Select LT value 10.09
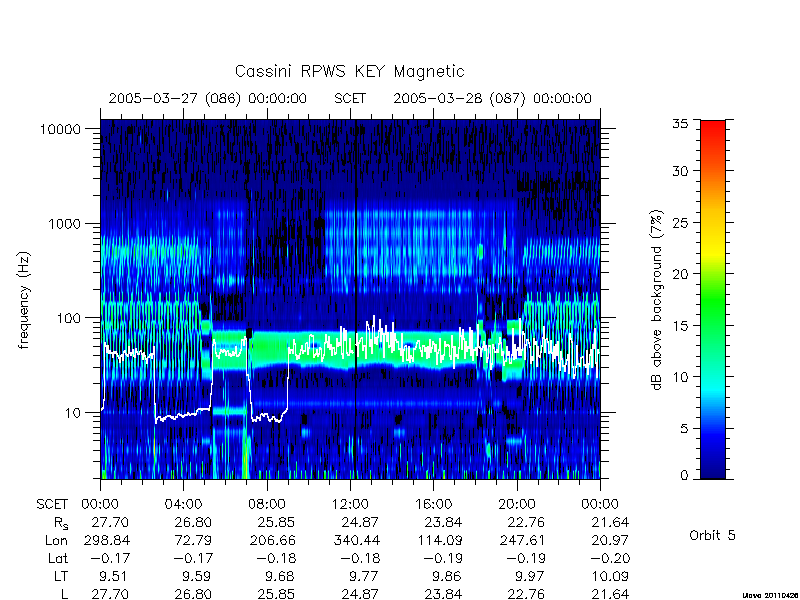The height and width of the screenshot is (600, 800). click(x=610, y=577)
